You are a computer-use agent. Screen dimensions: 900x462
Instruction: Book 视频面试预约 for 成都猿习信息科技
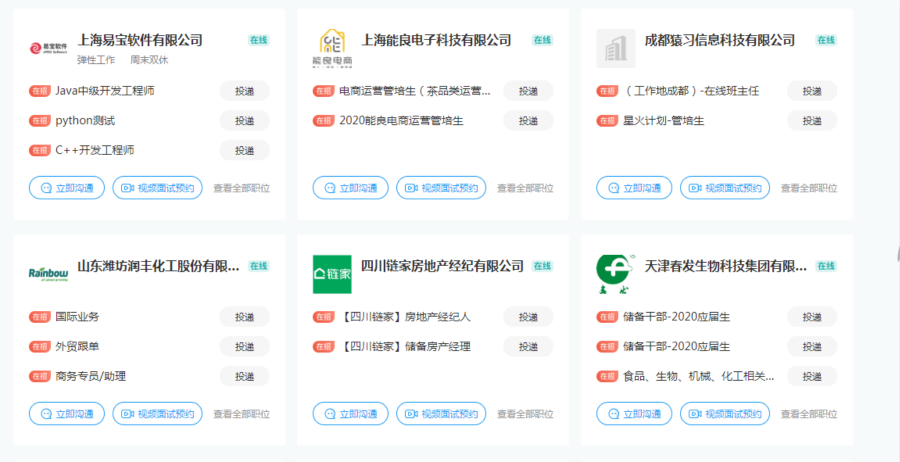pyautogui.click(x=725, y=188)
